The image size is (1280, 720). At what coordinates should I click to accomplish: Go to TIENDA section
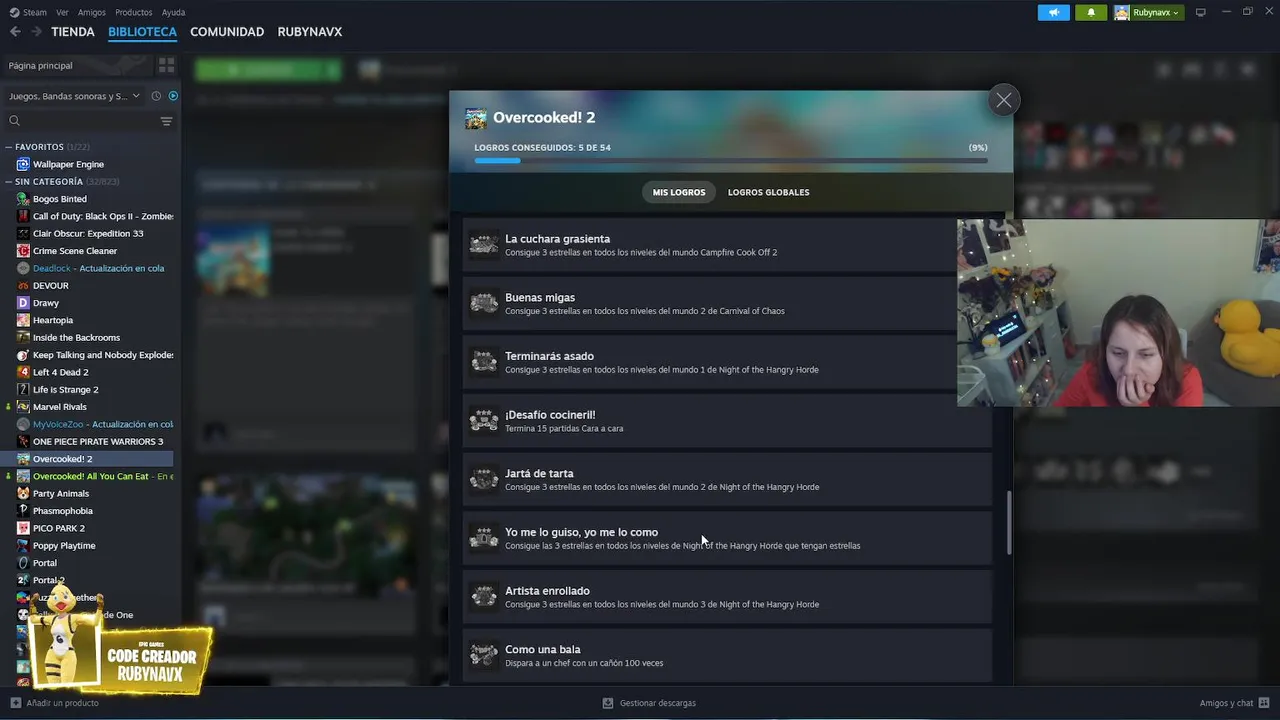[x=73, y=32]
